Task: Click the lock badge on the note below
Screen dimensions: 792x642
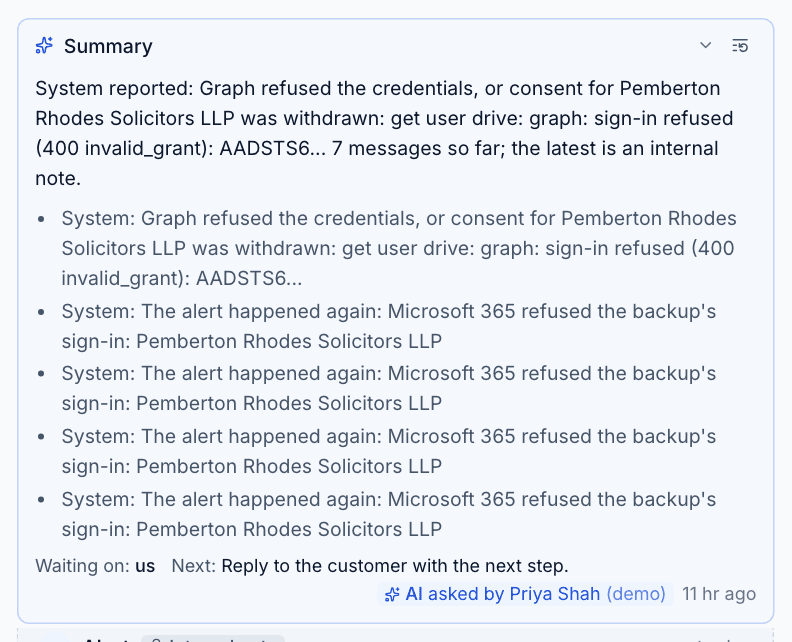Action: 213,639
